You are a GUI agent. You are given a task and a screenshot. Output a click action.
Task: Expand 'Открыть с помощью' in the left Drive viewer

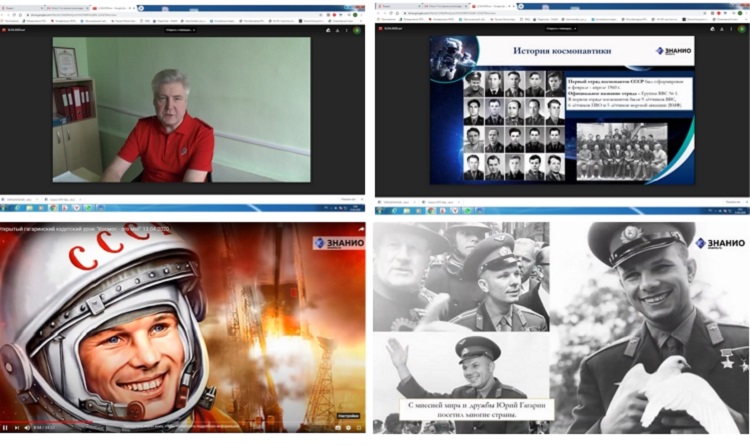[182, 30]
